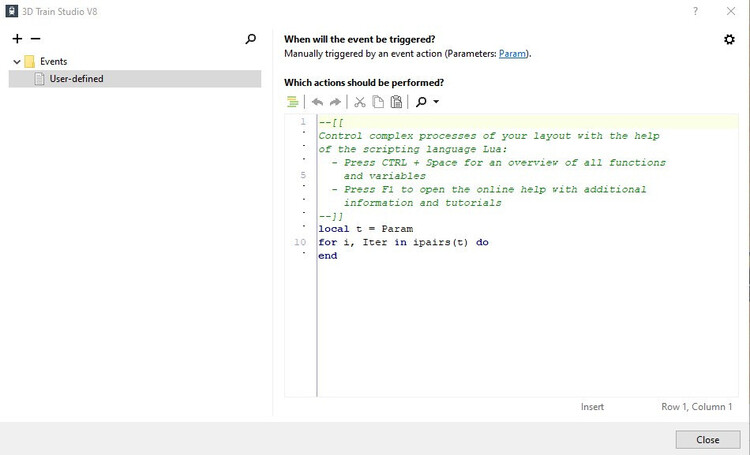Click the plus icon to add an event
This screenshot has height=455, width=750.
click(17, 38)
